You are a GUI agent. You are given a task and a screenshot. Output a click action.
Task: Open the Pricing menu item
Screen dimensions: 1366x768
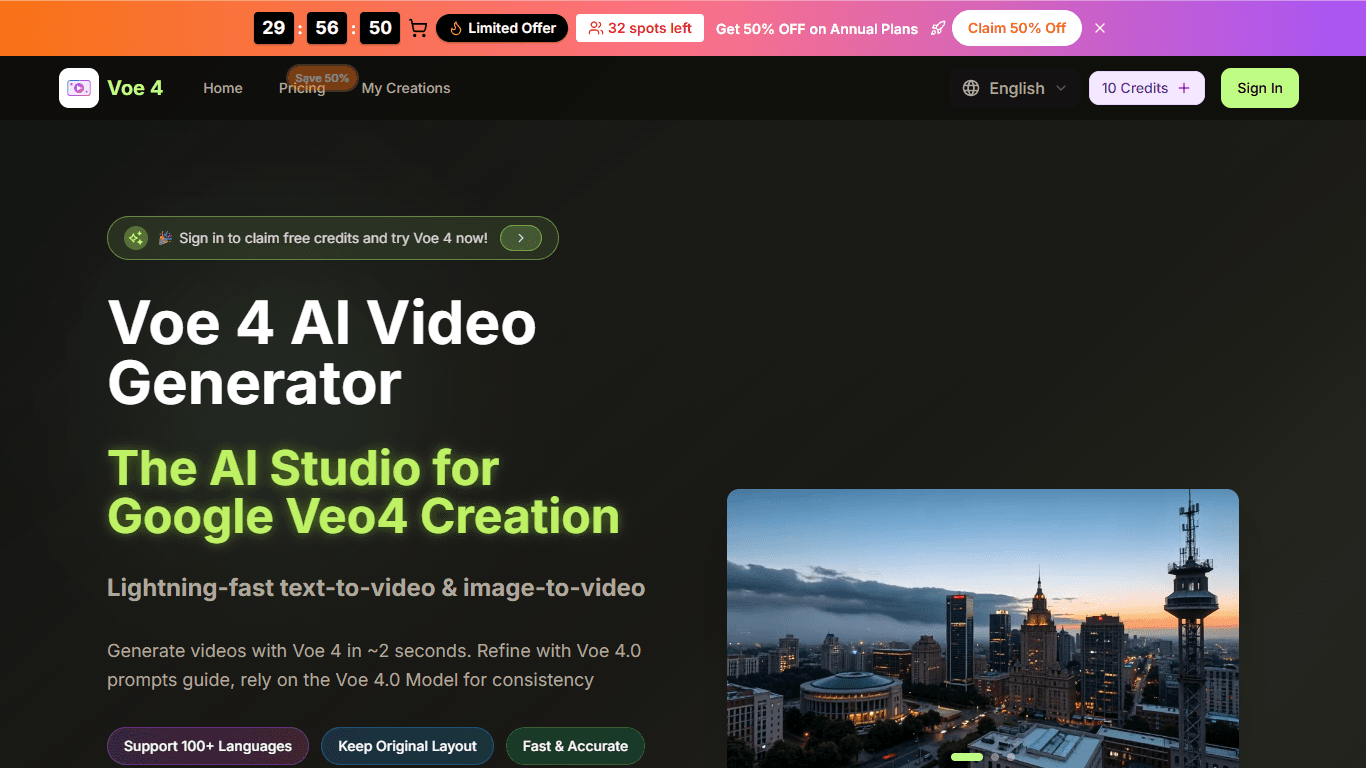click(302, 88)
